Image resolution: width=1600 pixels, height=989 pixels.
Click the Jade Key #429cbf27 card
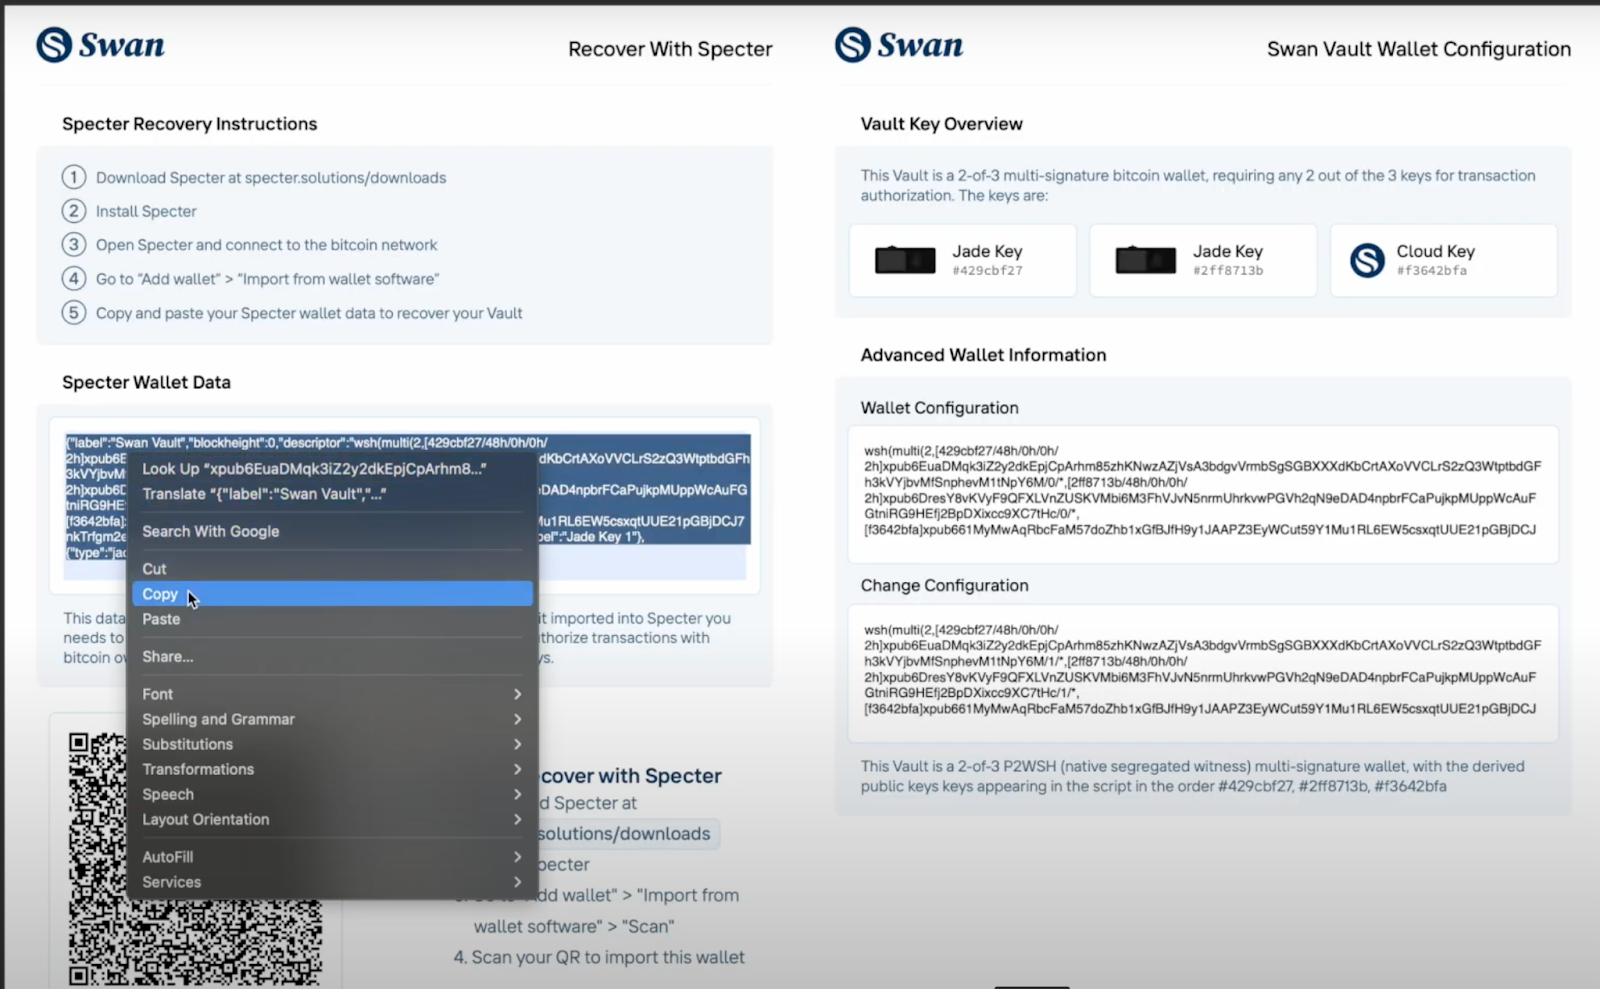[x=962, y=260]
